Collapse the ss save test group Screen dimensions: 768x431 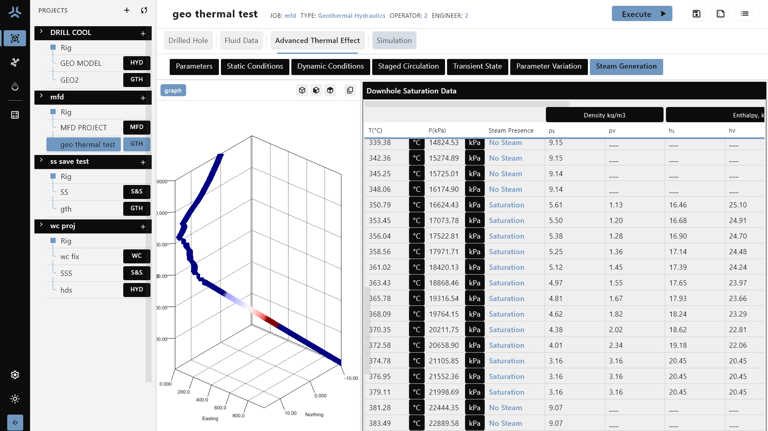(41, 161)
